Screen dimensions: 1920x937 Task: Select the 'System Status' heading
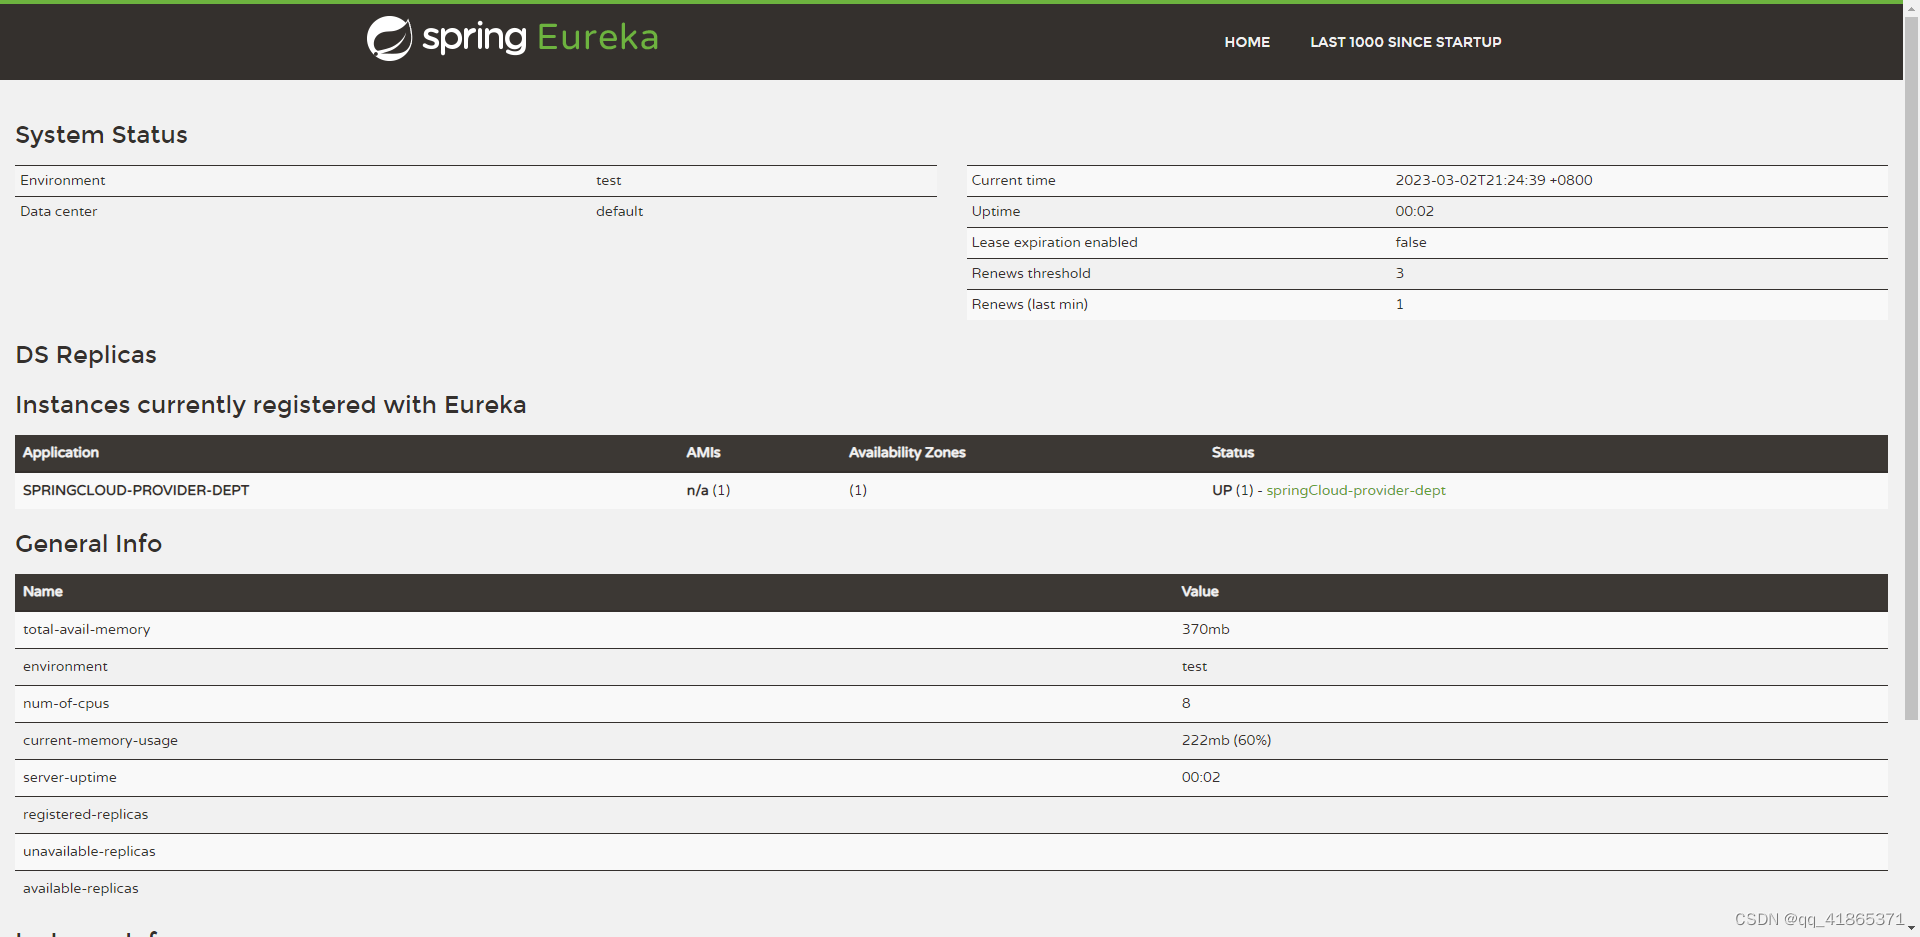[101, 135]
